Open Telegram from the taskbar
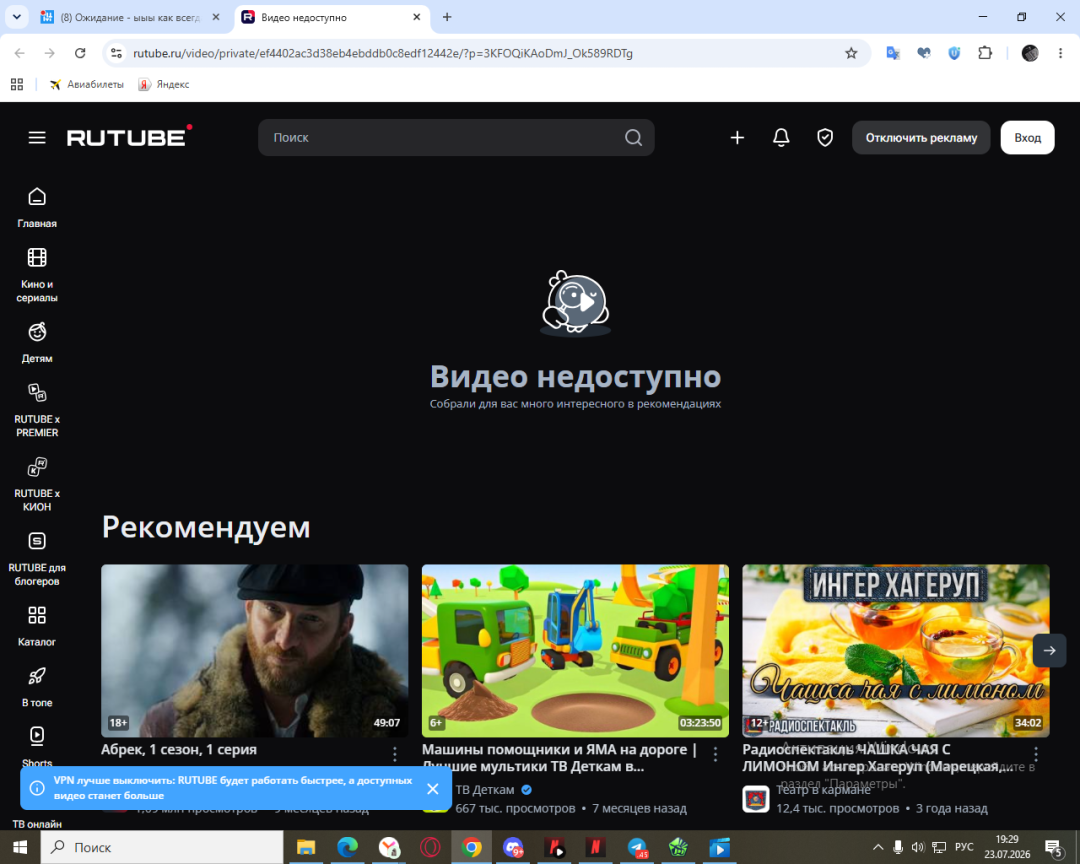 pos(637,847)
